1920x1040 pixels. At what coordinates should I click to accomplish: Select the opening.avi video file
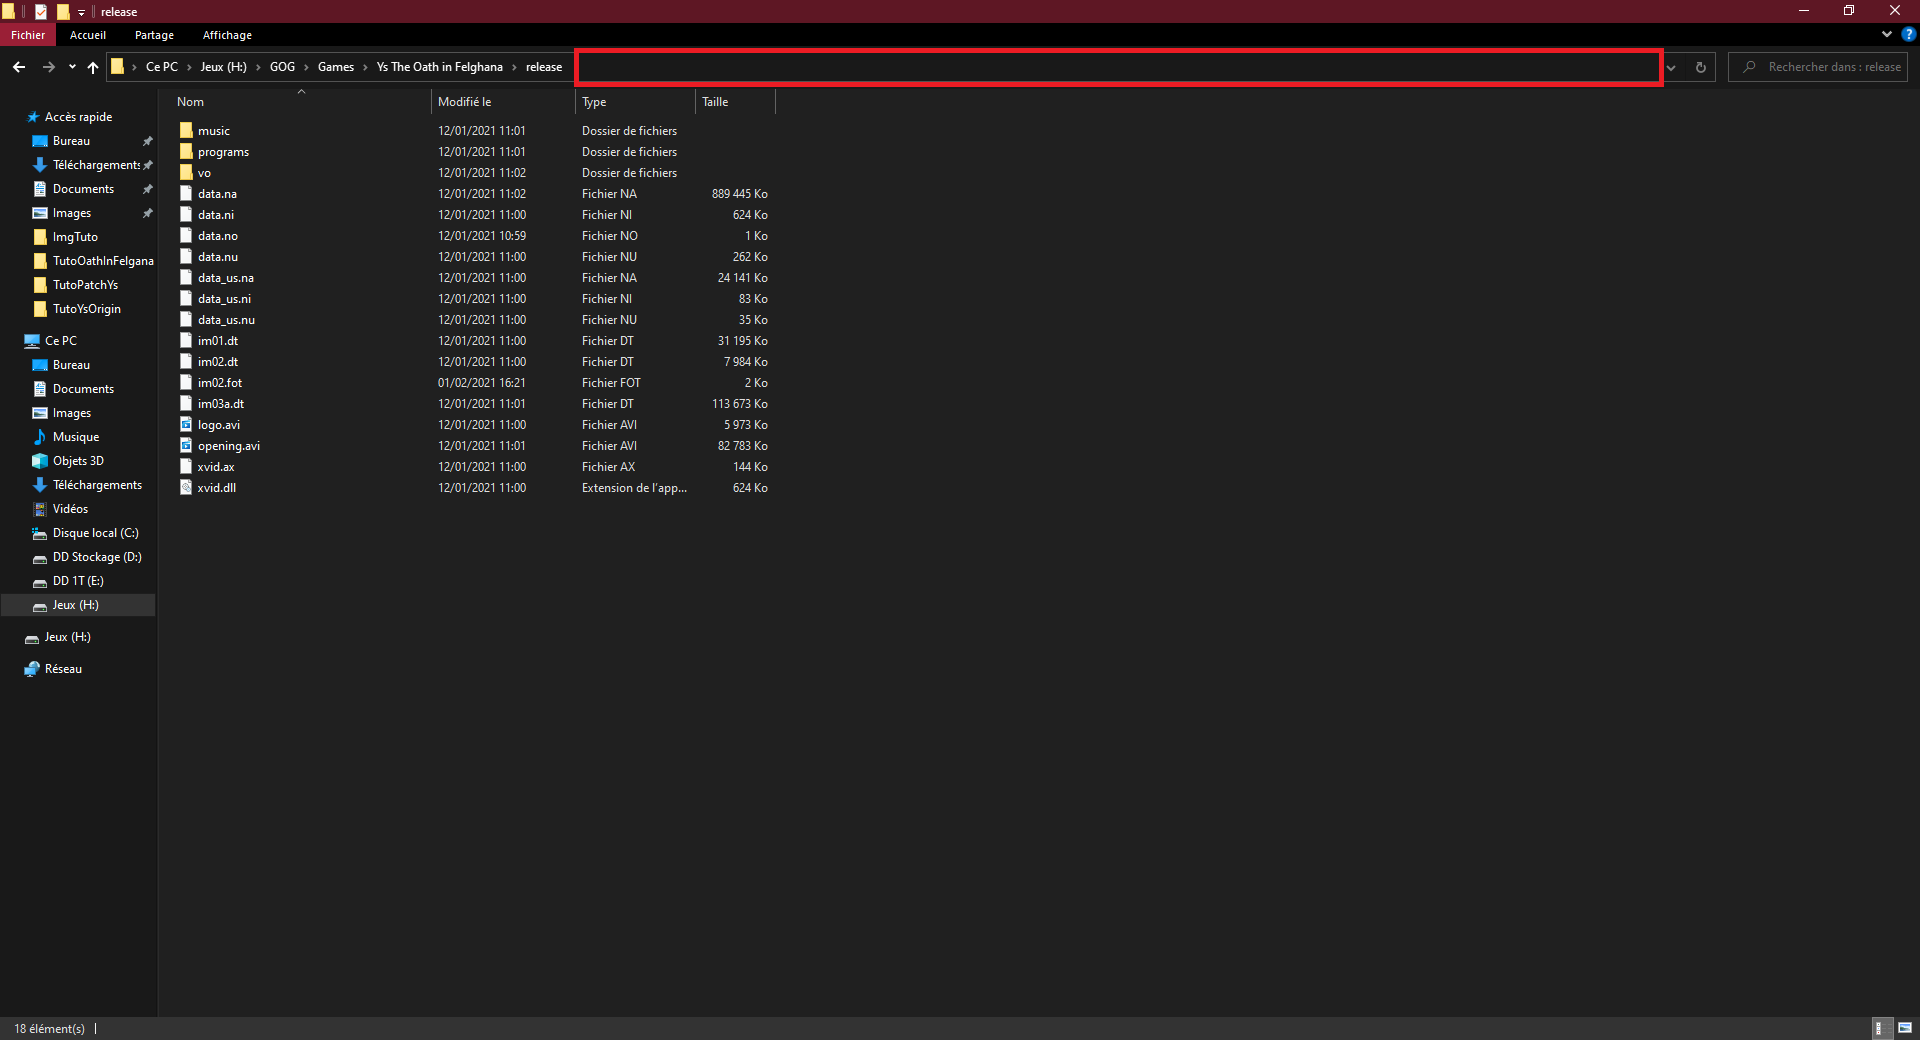point(228,446)
